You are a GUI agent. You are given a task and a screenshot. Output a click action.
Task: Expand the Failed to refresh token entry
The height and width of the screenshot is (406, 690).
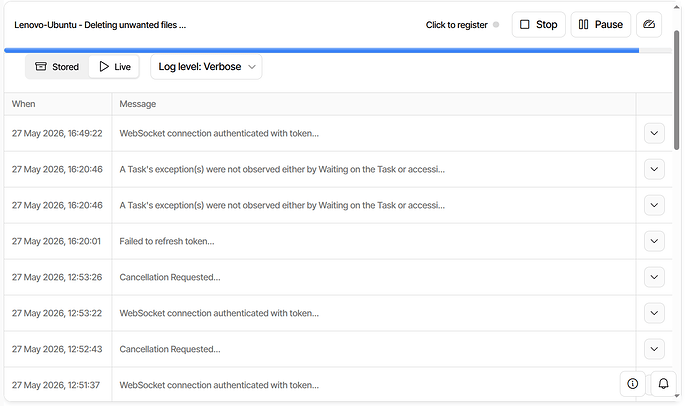pos(654,241)
